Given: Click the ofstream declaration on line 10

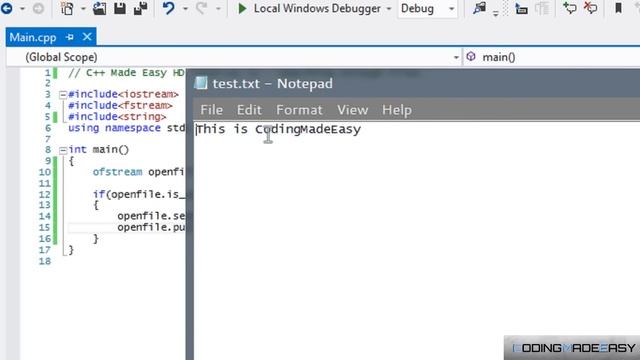Looking at the screenshot, I should [139, 172].
